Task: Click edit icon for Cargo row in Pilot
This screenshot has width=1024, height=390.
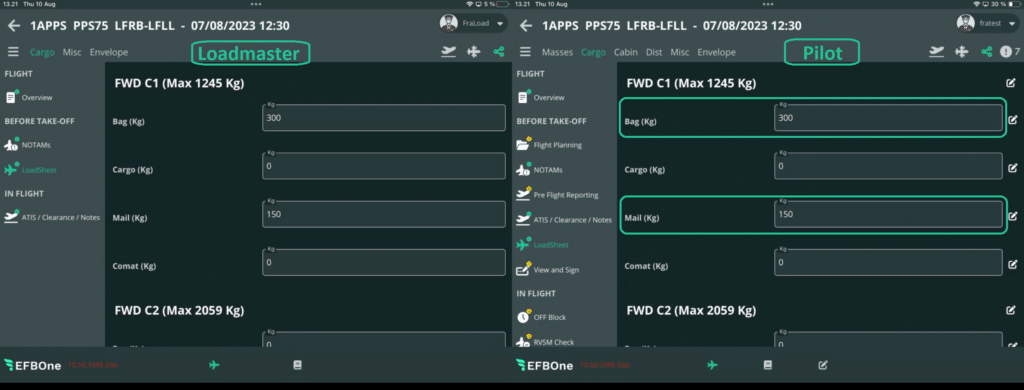Action: tap(1013, 168)
